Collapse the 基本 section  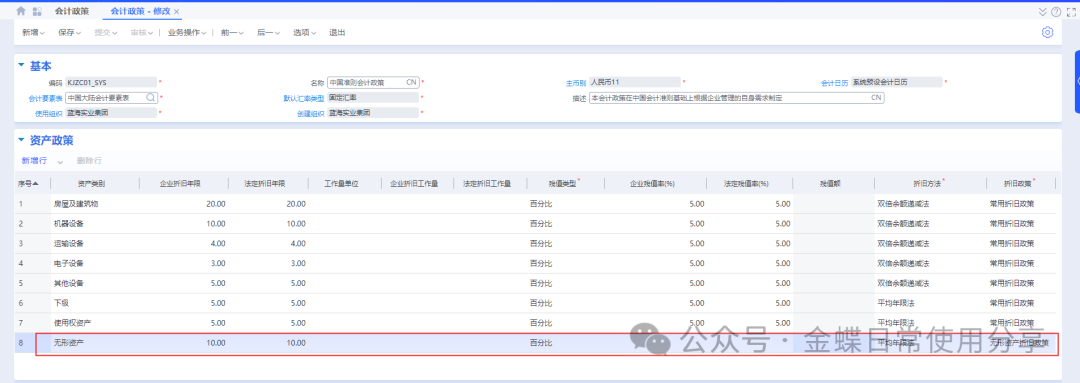click(21, 65)
